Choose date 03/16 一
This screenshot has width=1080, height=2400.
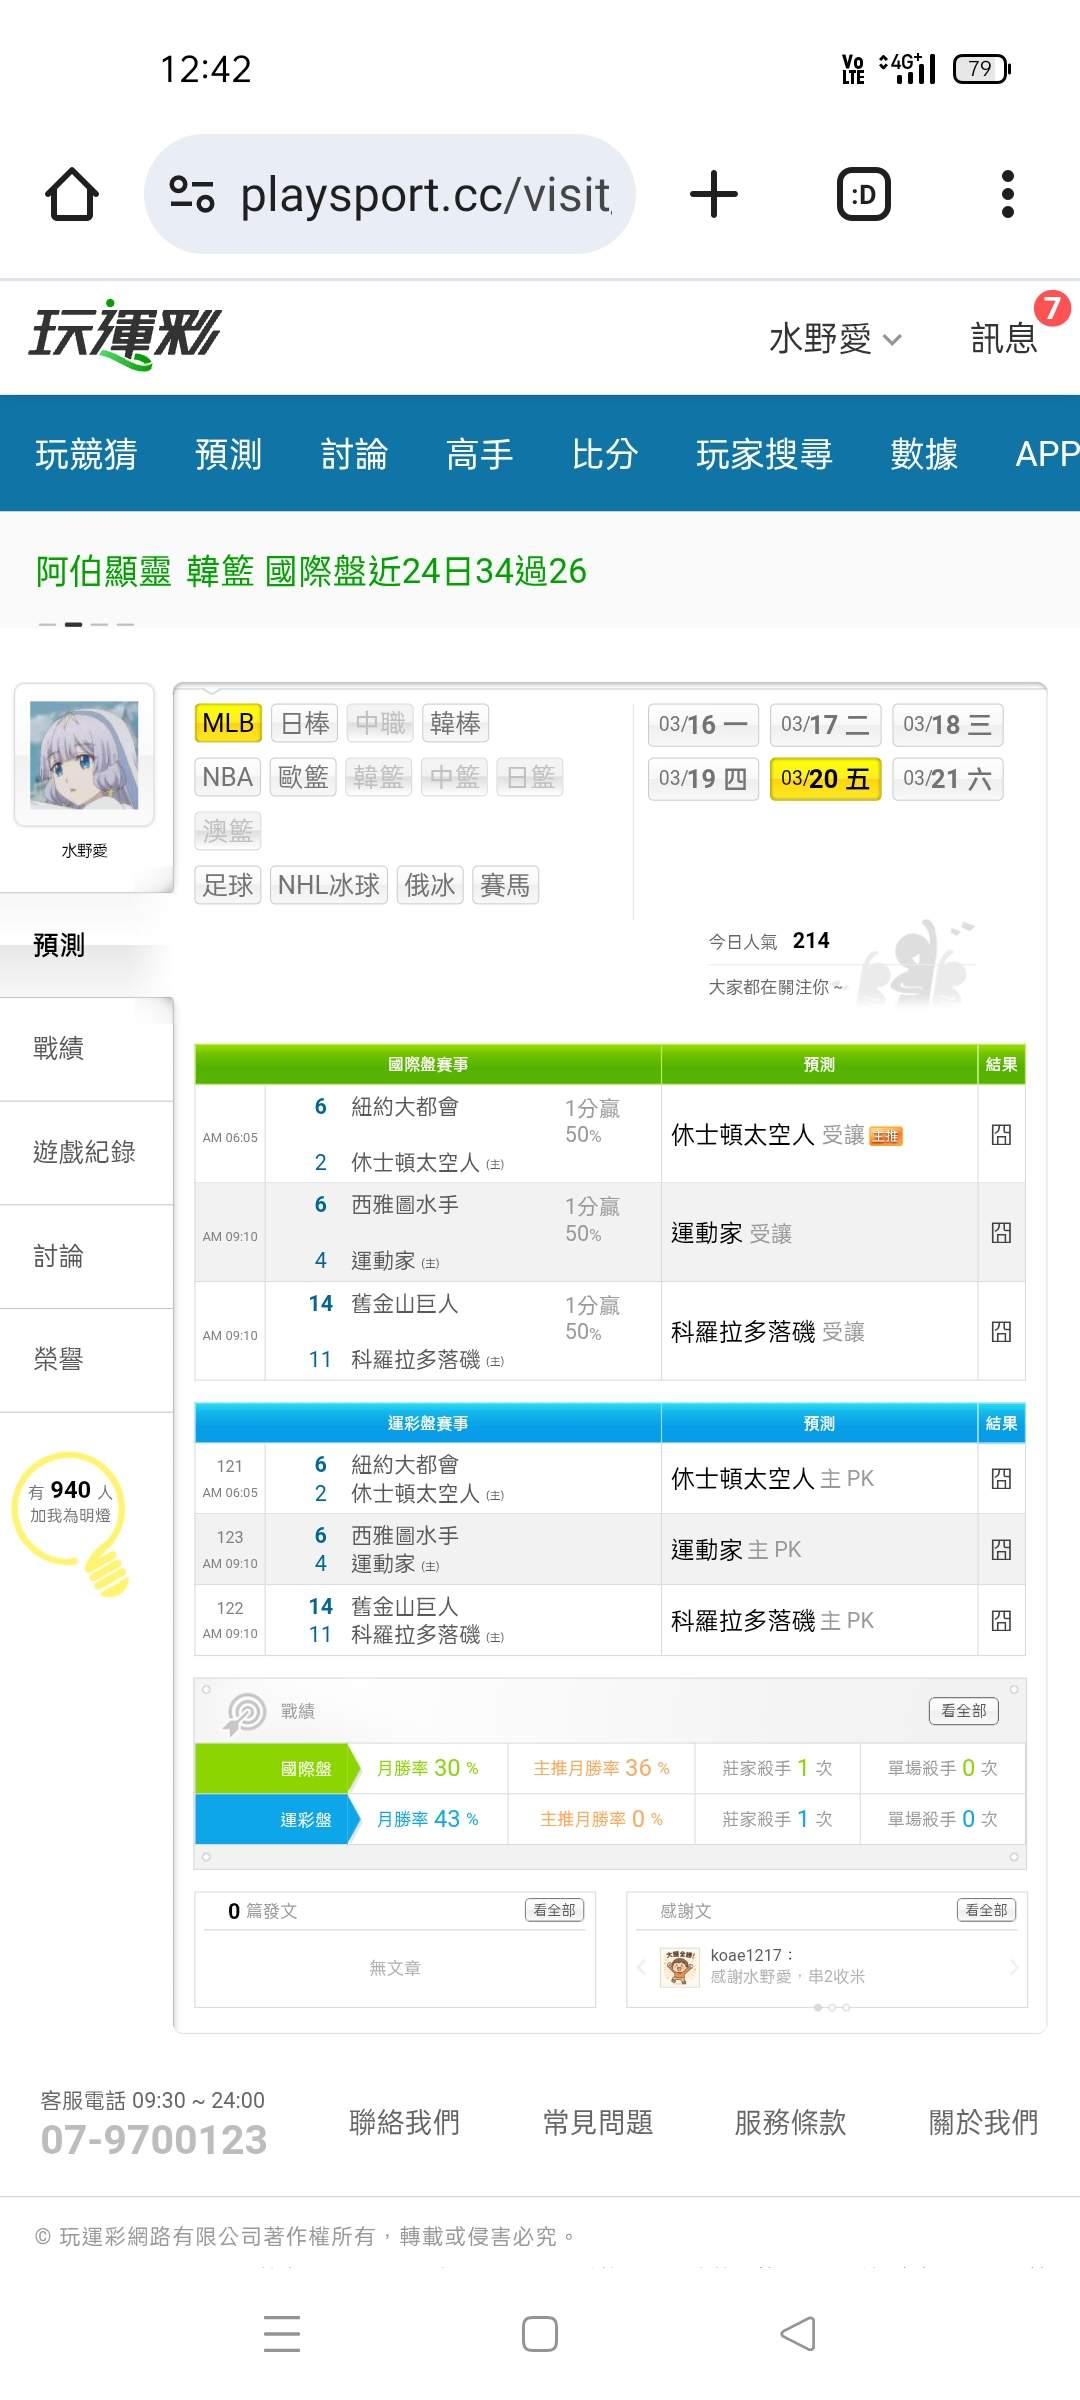(x=703, y=725)
